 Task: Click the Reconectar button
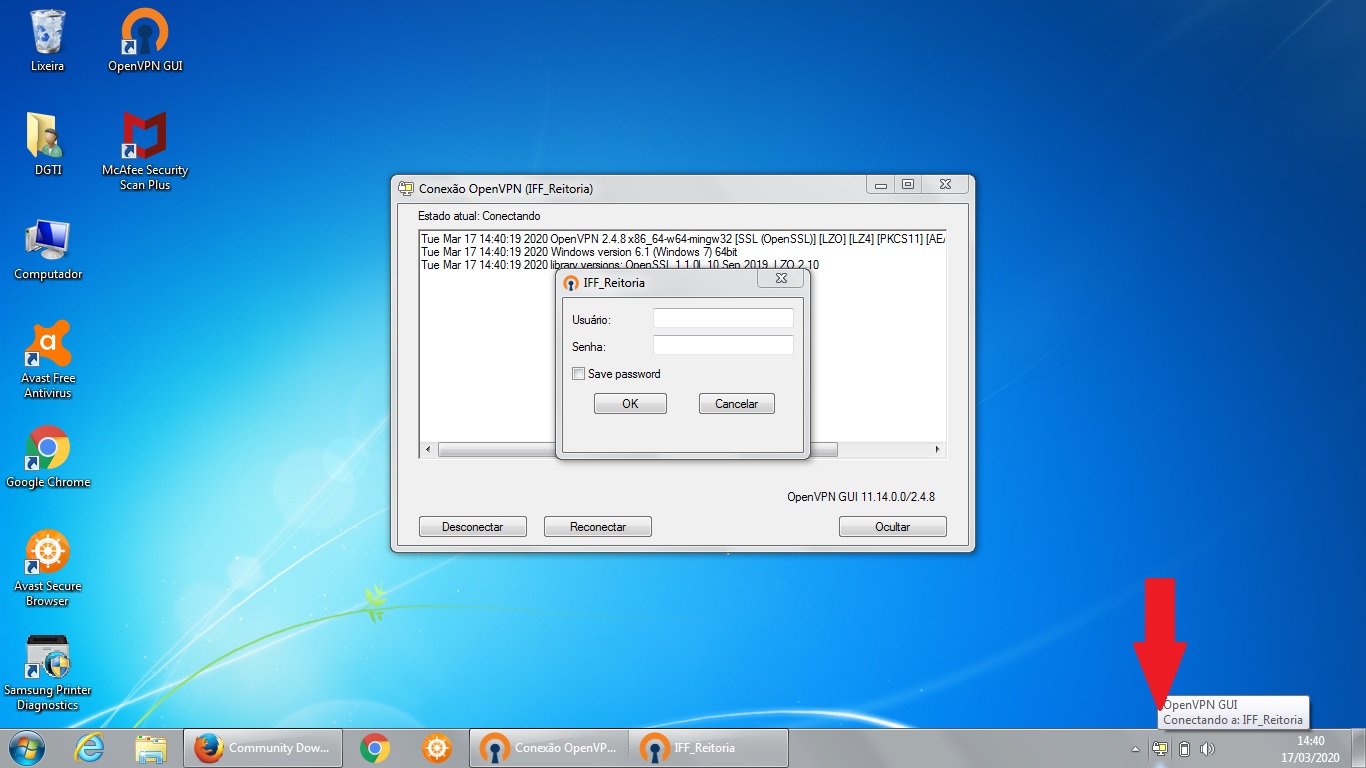598,527
